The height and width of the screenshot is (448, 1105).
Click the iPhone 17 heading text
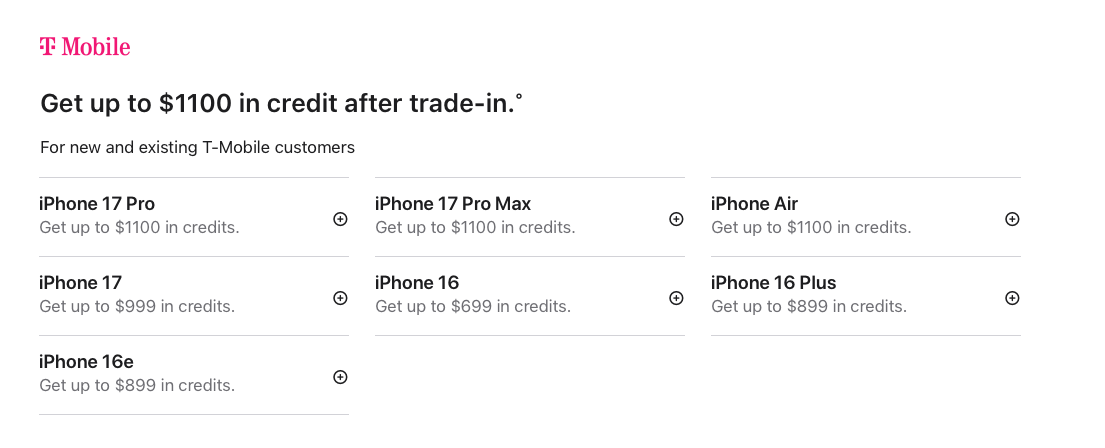80,283
